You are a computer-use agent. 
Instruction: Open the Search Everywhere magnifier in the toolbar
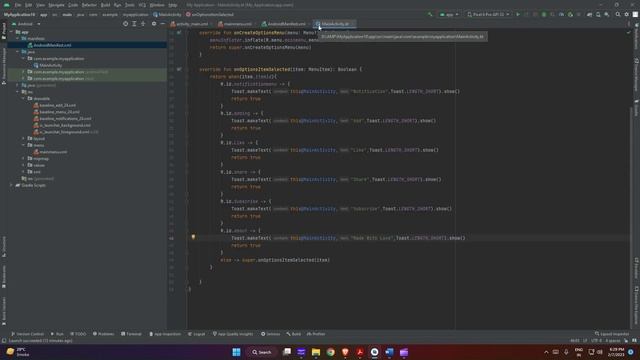(618, 14)
